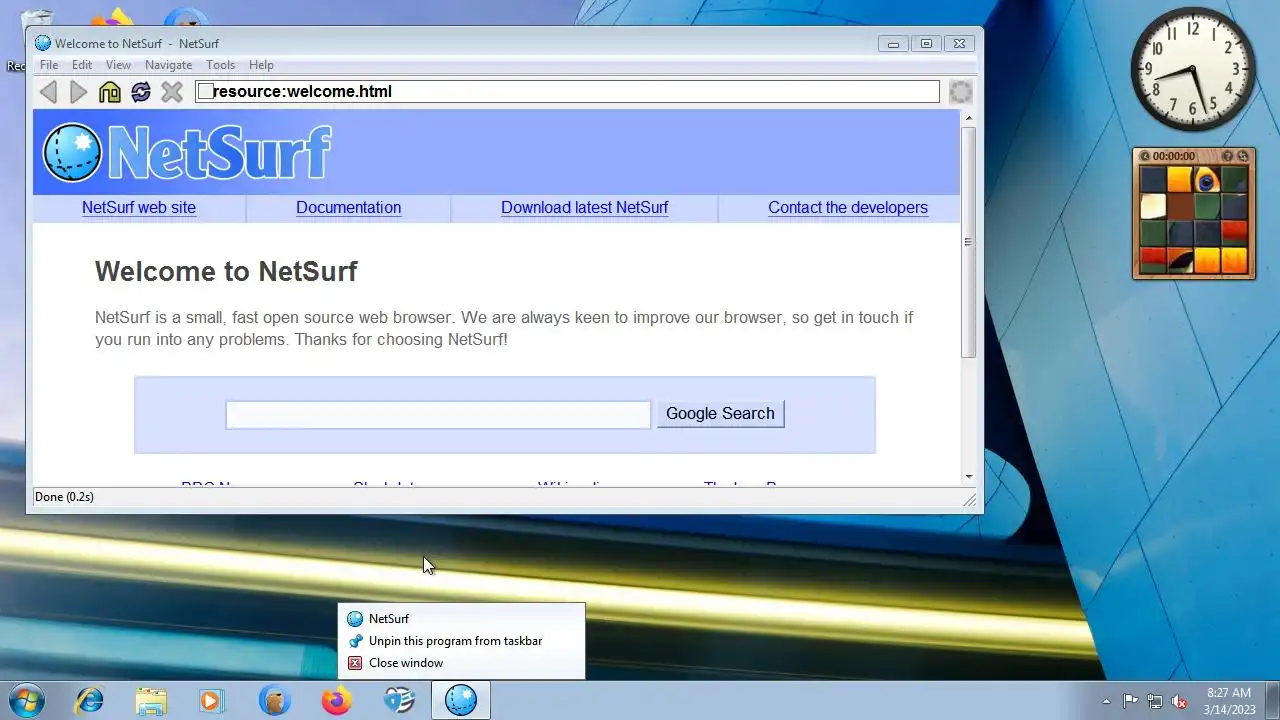Viewport: 1280px width, 720px height.
Task: Click the desktop clock gadget
Action: pos(1193,70)
